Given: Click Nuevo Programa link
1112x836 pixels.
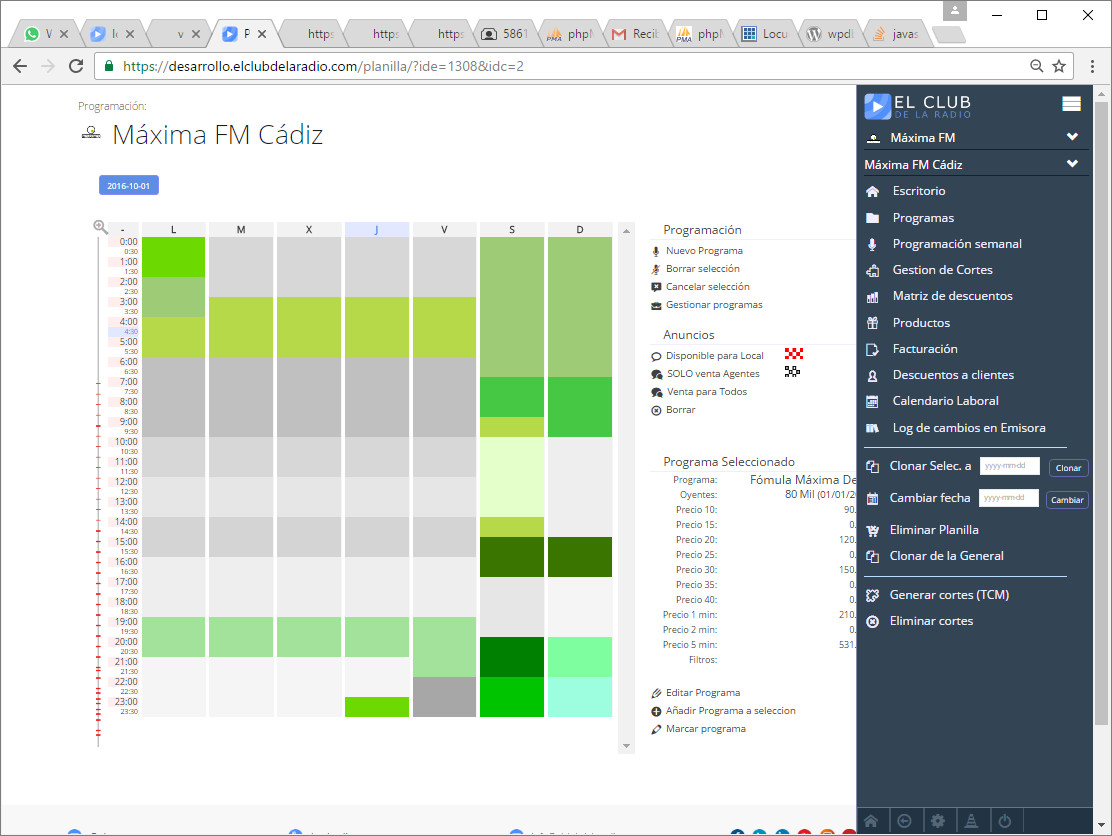Looking at the screenshot, I should [x=704, y=251].
